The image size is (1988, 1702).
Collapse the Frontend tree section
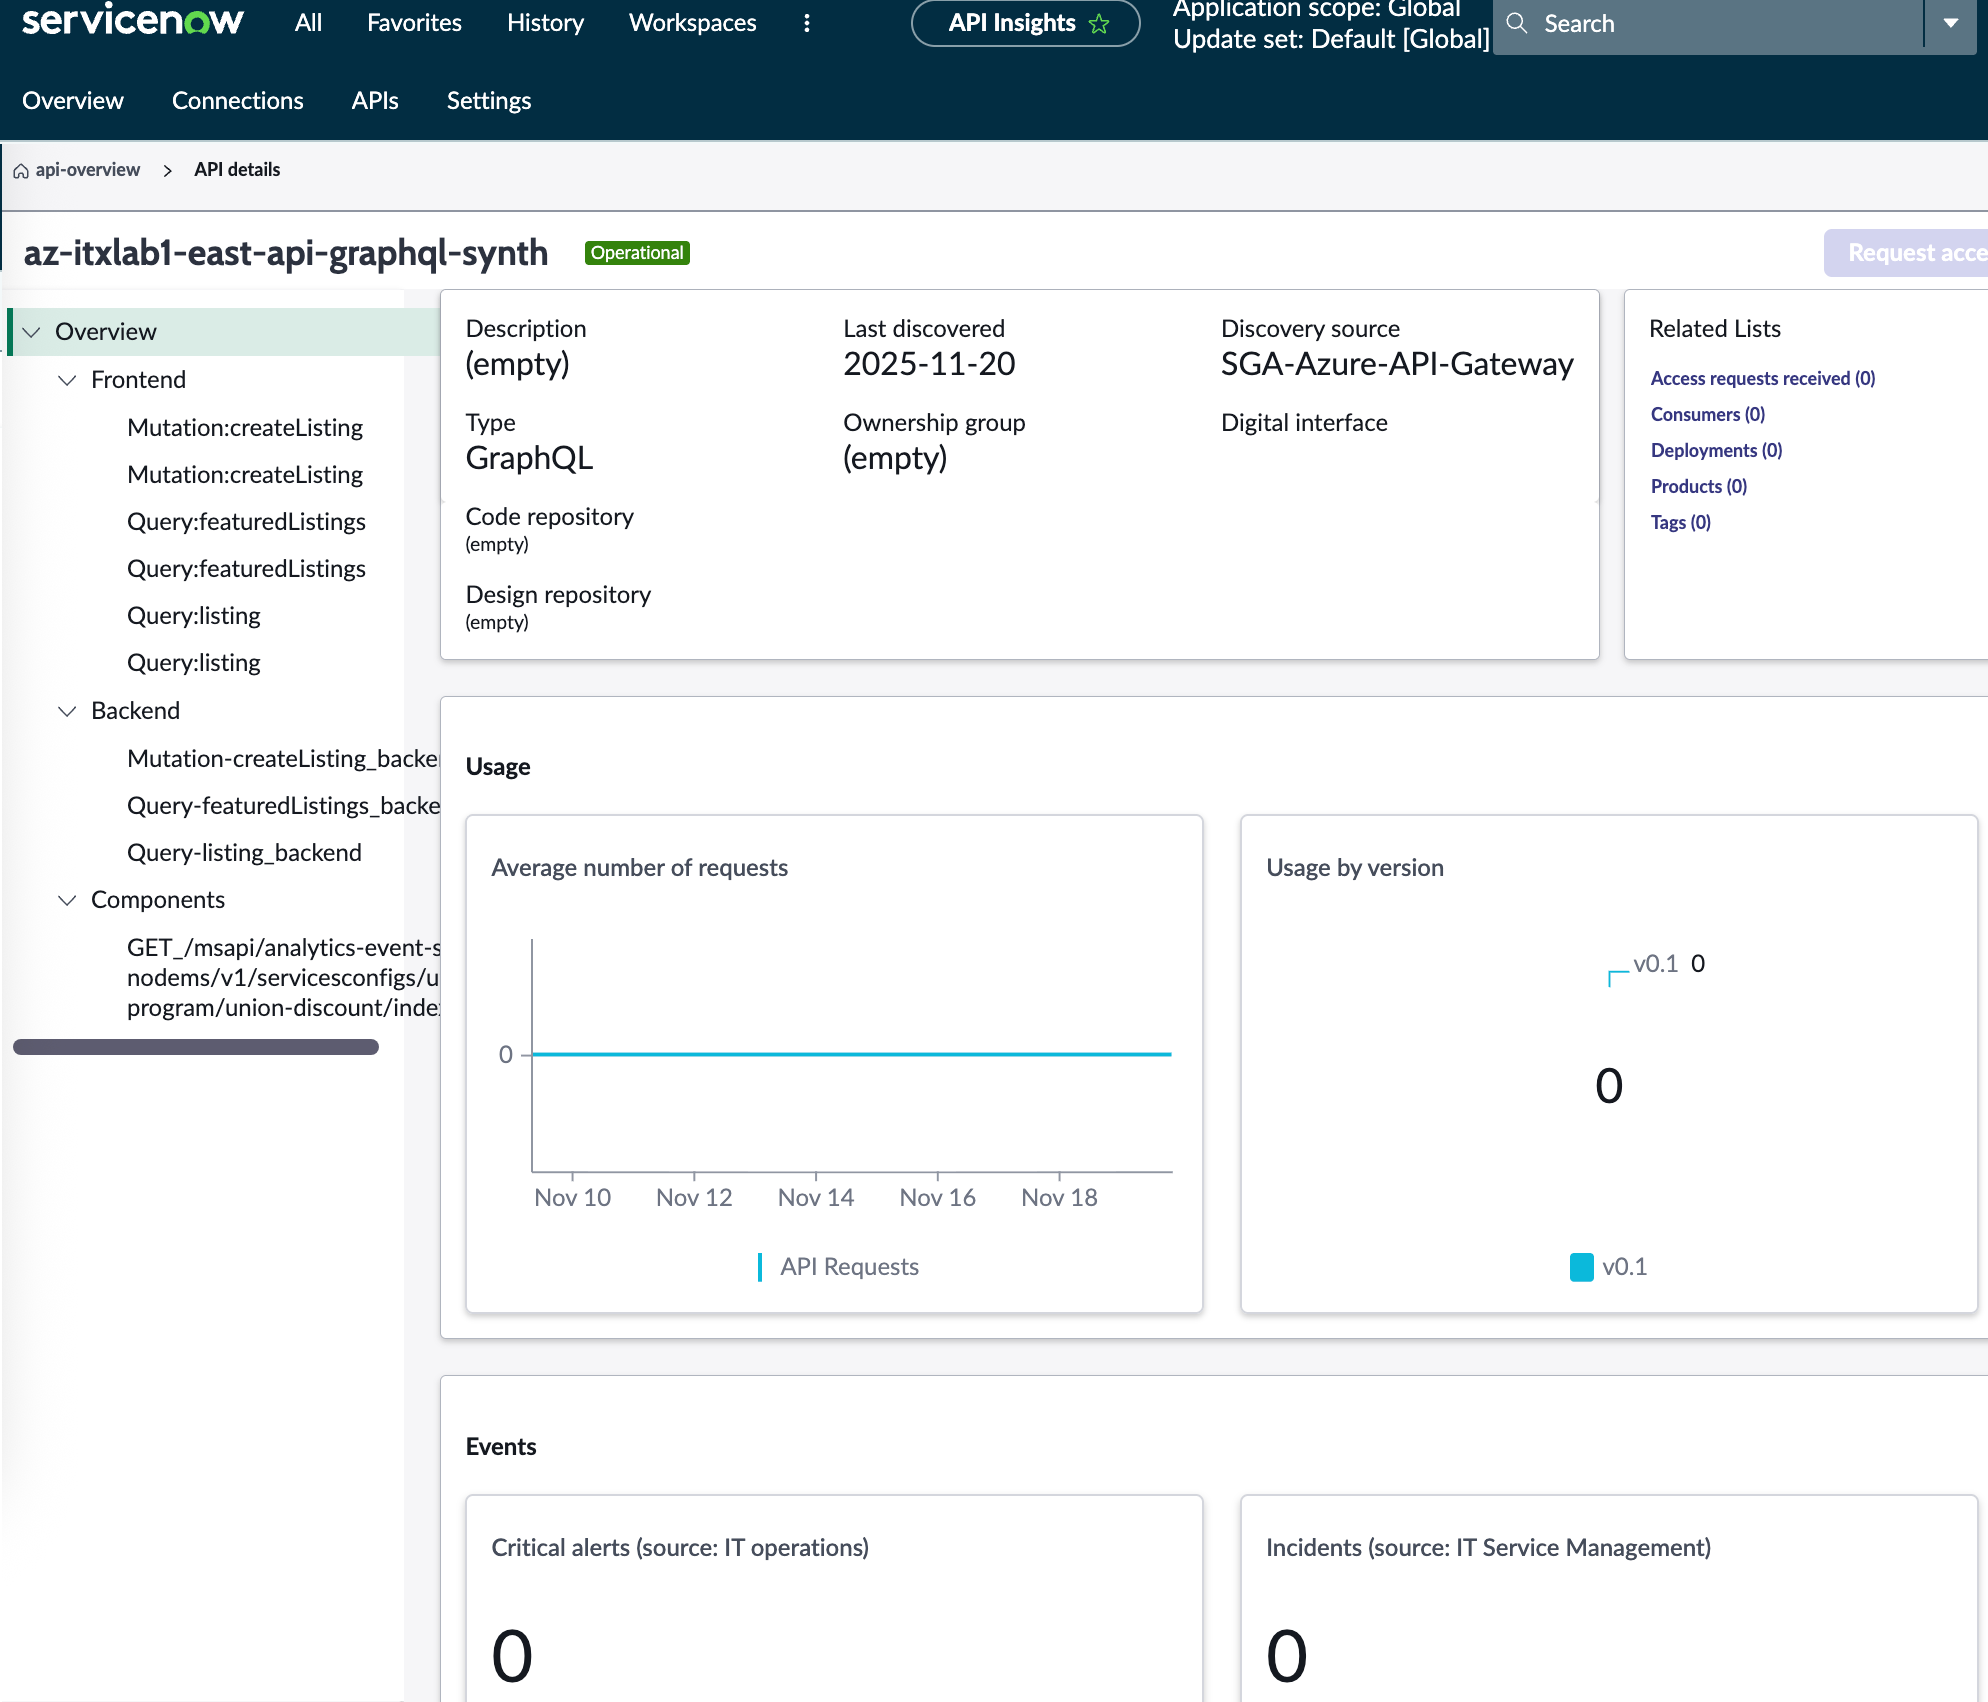[67, 380]
